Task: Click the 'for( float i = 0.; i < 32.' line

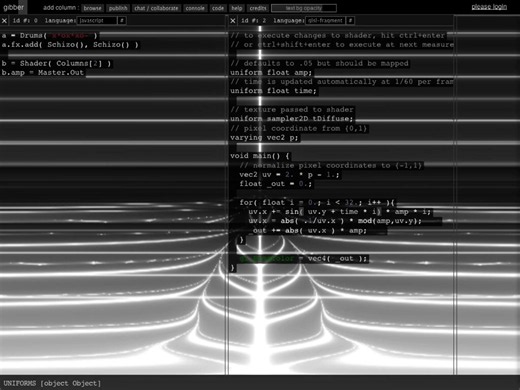Action: (x=317, y=202)
